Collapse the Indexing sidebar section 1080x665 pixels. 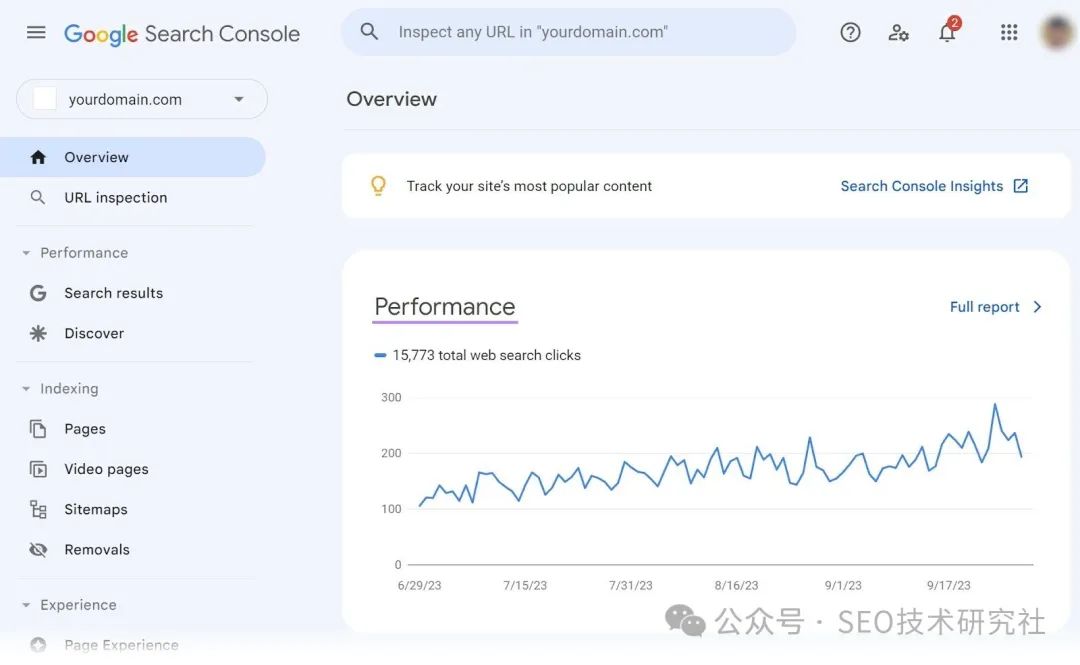coord(27,389)
